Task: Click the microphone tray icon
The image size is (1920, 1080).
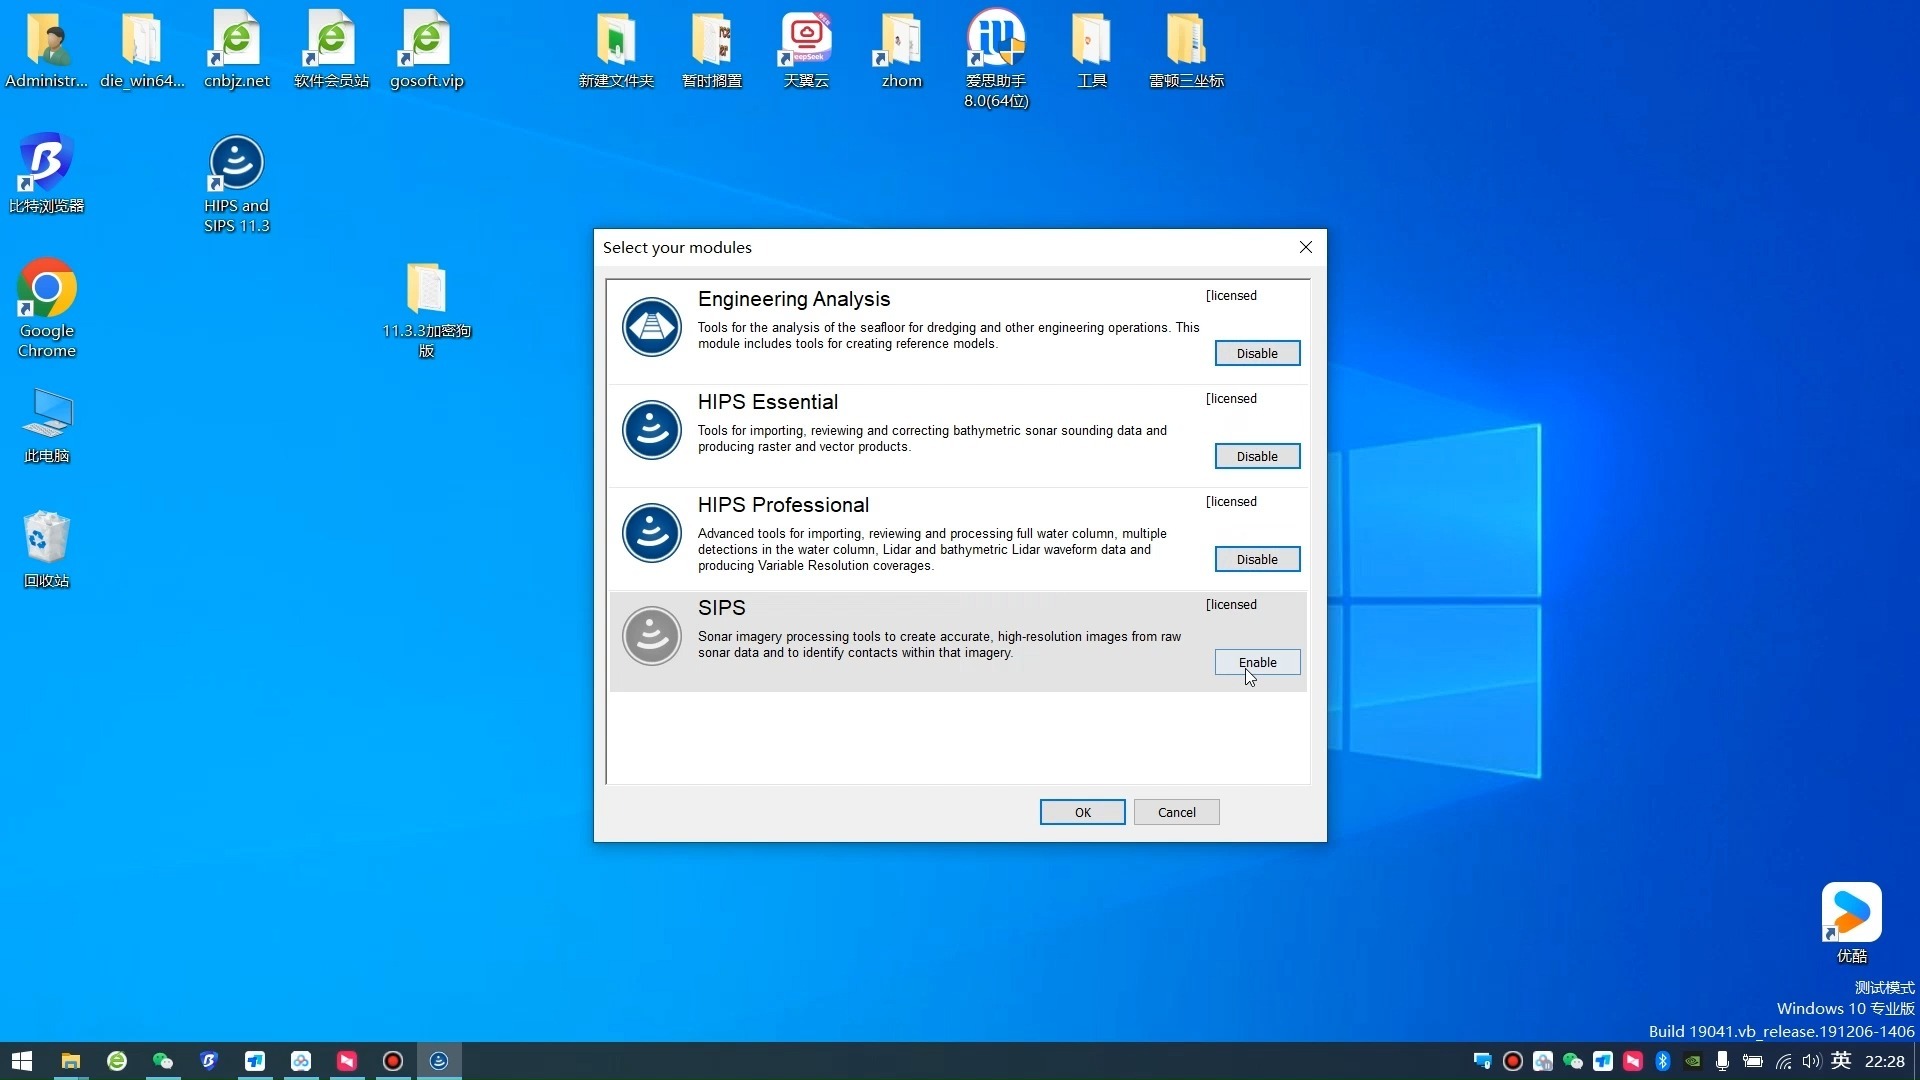Action: point(1722,1061)
